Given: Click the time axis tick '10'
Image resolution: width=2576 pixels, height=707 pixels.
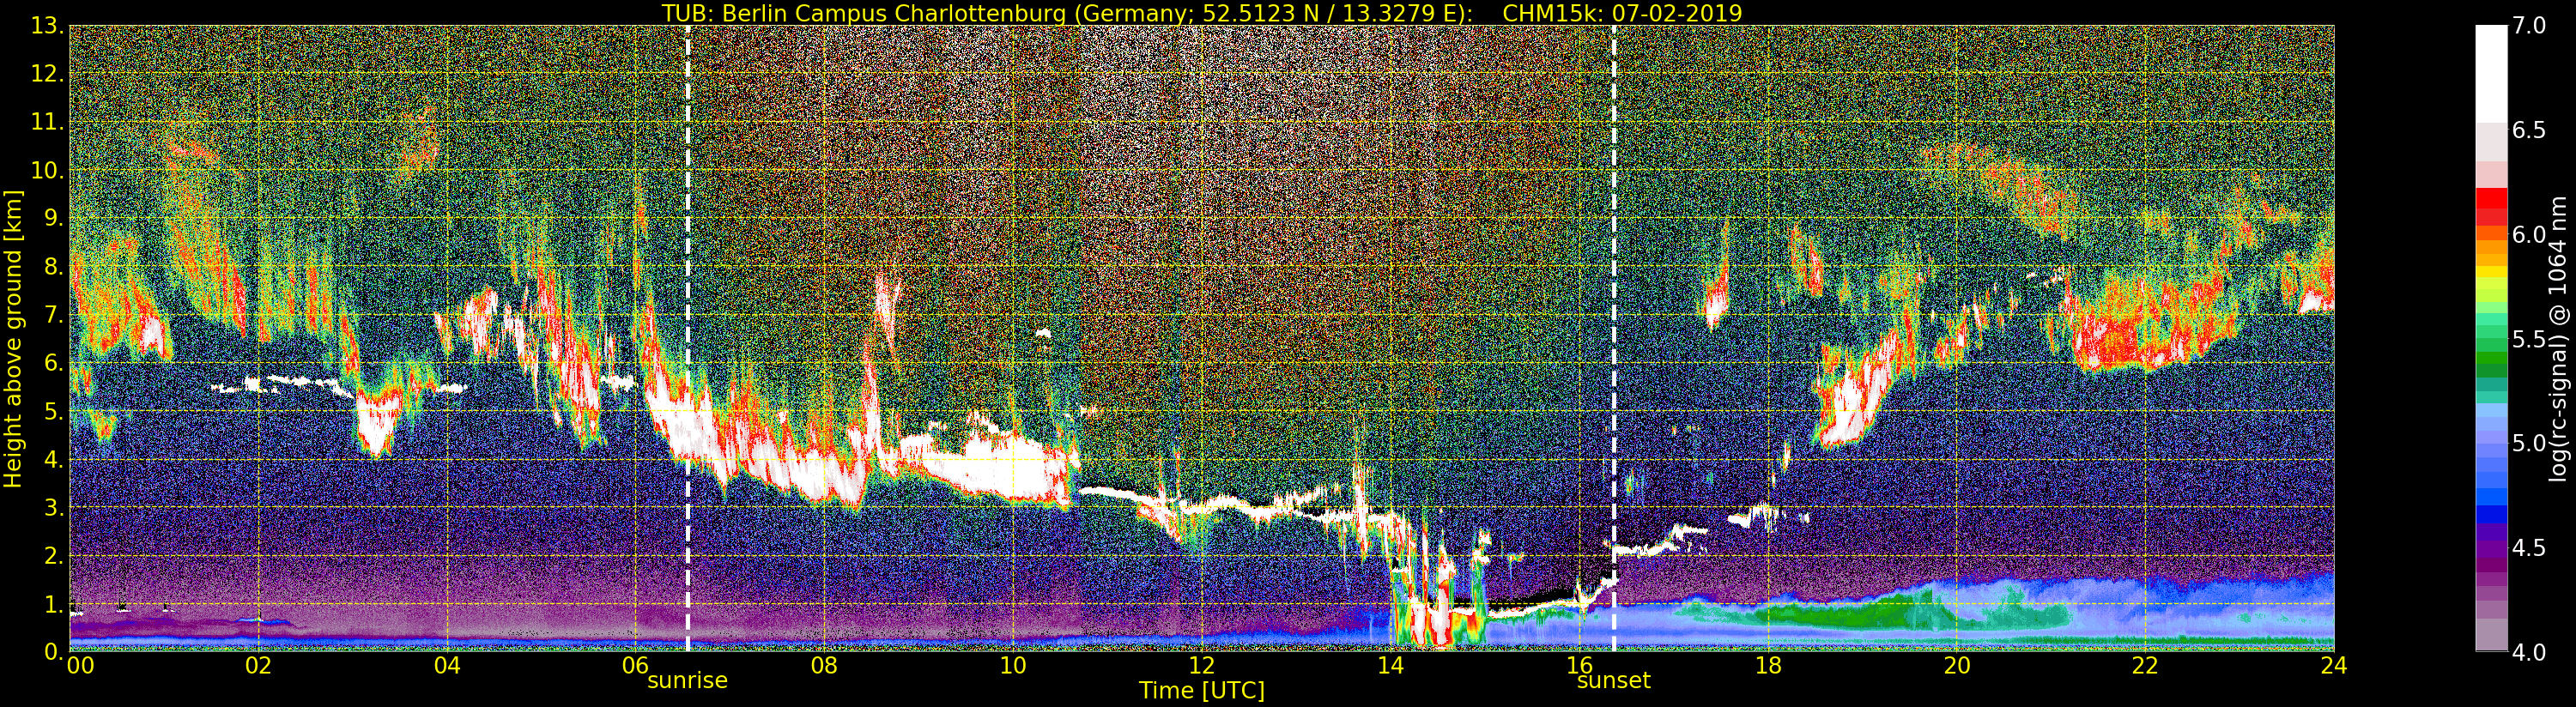Looking at the screenshot, I should (1013, 666).
